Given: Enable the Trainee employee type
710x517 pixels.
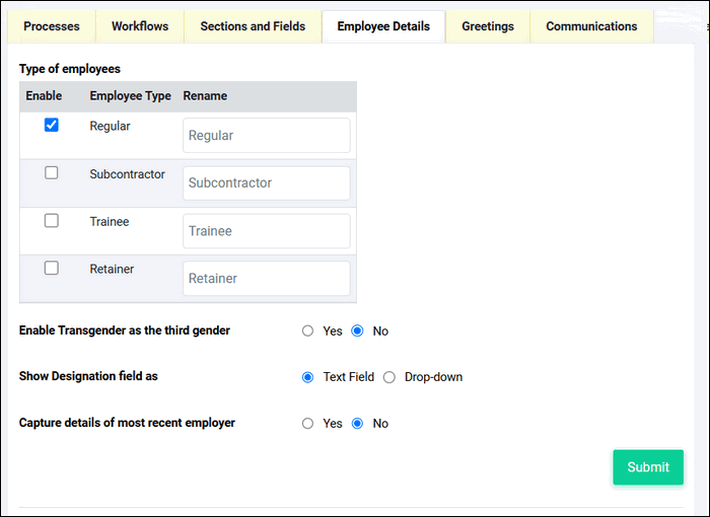Looking at the screenshot, I should (51, 220).
